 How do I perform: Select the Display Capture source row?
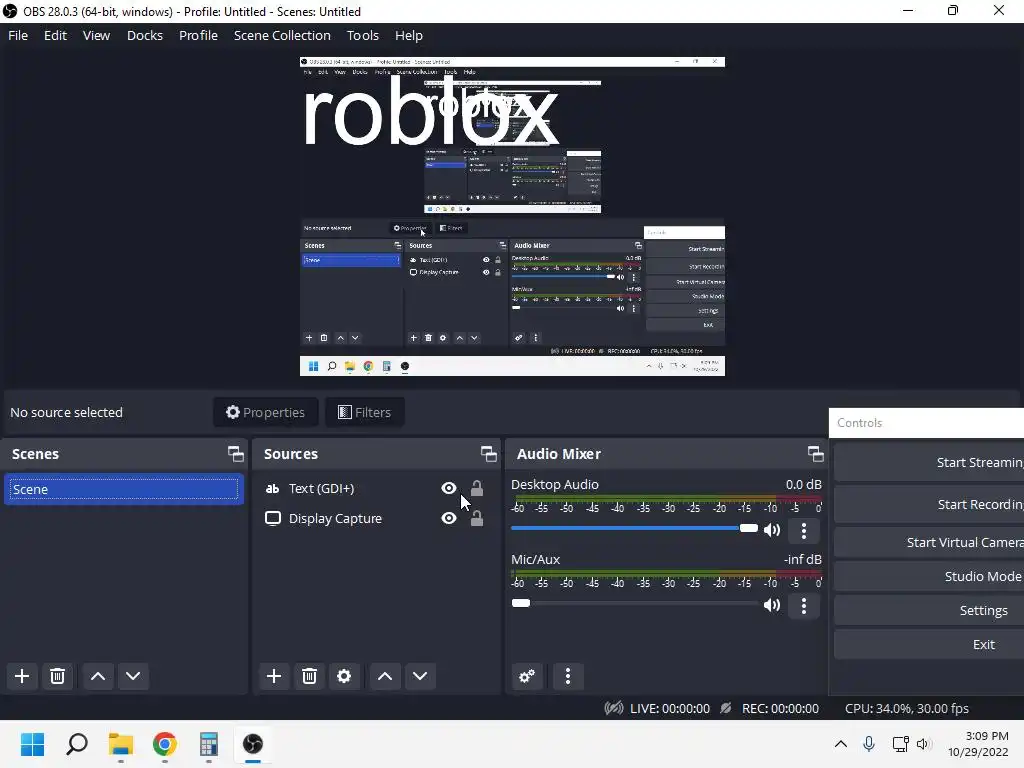(376, 519)
